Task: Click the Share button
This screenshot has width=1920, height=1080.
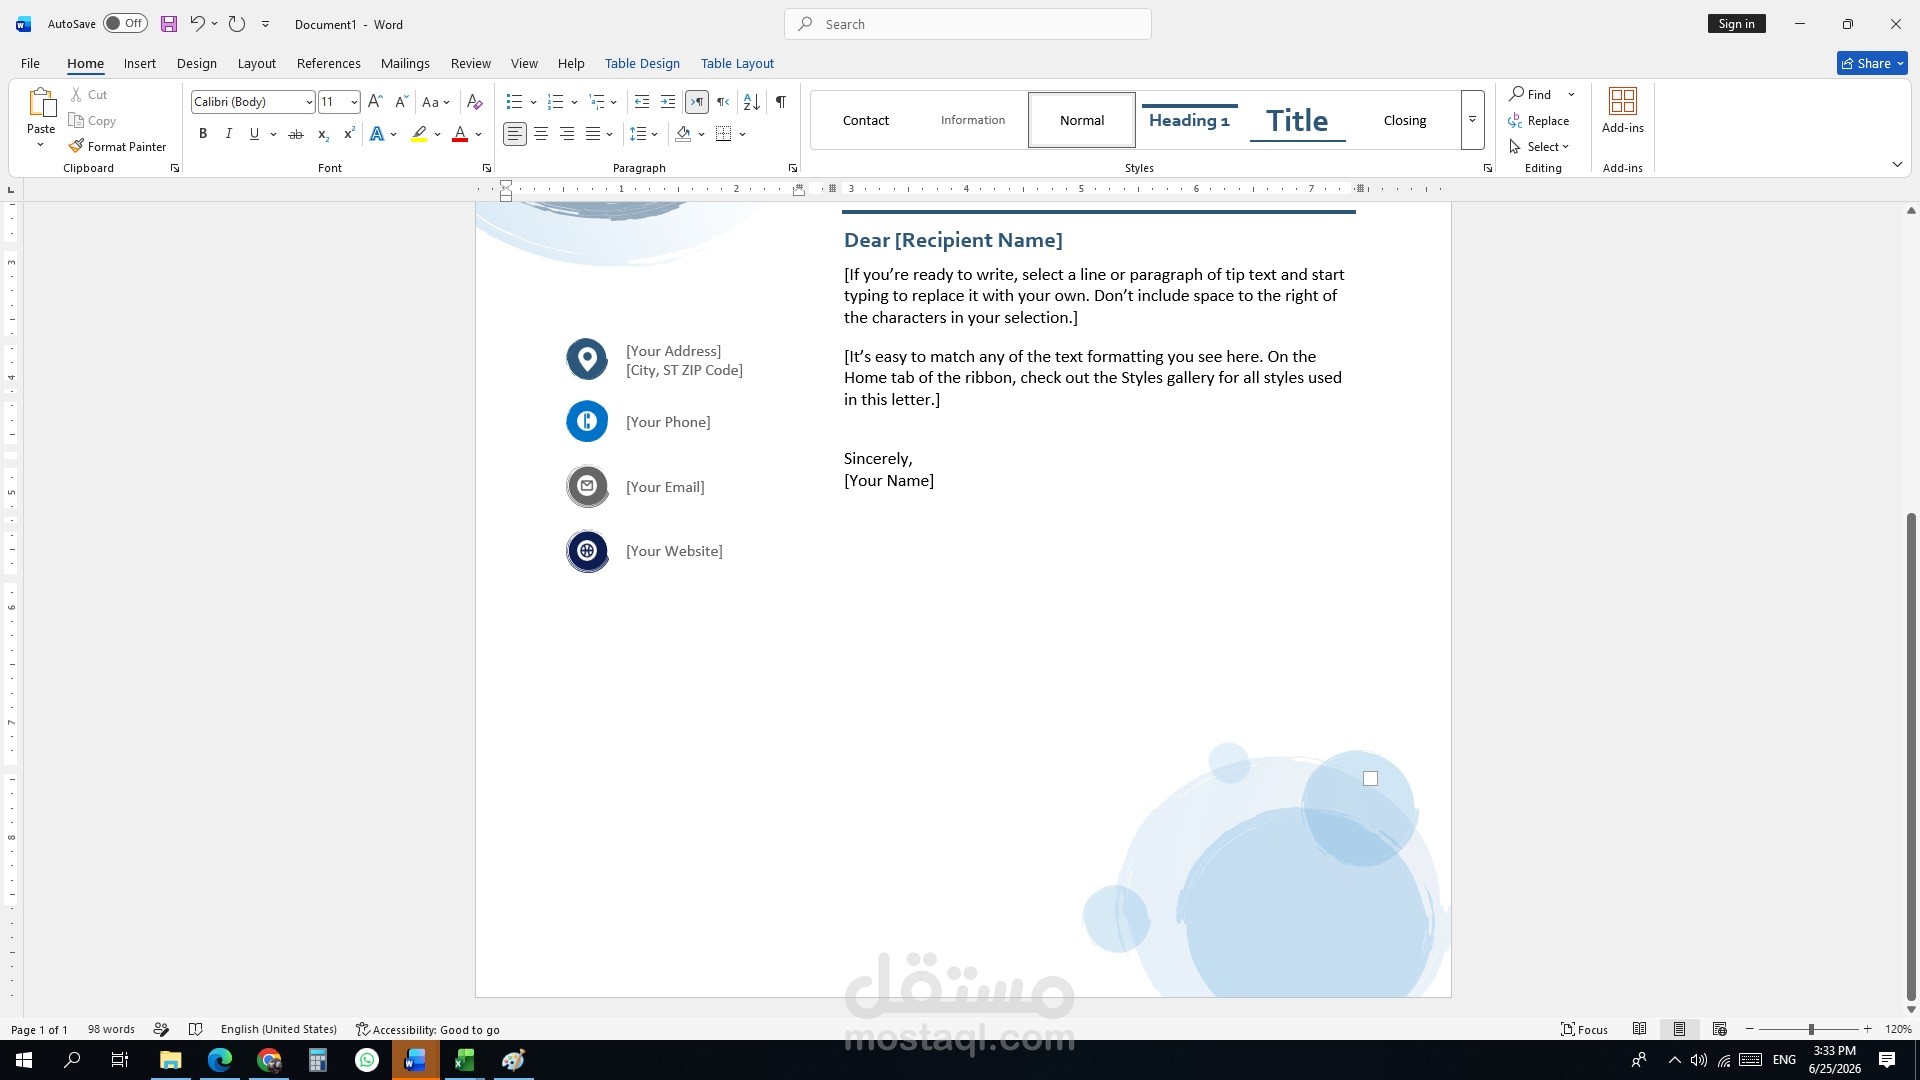Action: point(1872,63)
